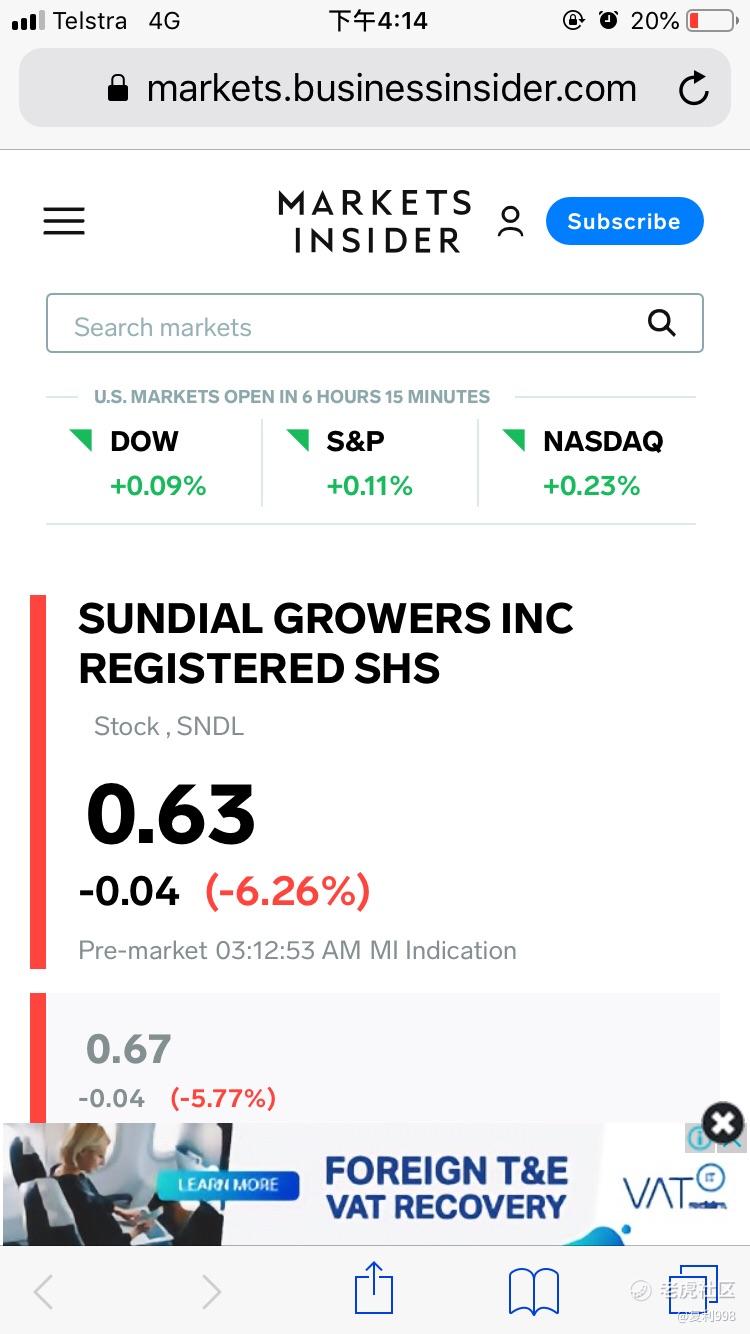The image size is (750, 1334).
Task: Open the user account profile icon
Action: coord(510,221)
